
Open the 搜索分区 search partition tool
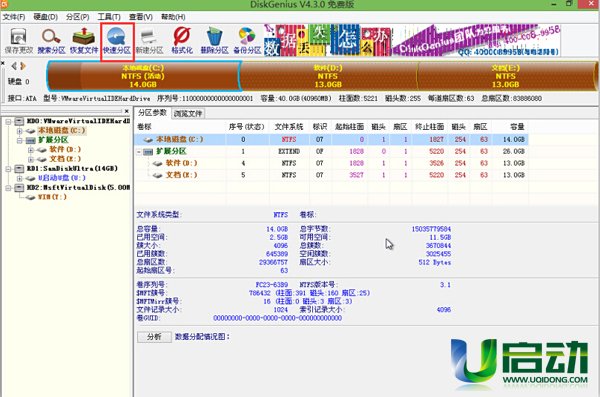click(x=51, y=41)
